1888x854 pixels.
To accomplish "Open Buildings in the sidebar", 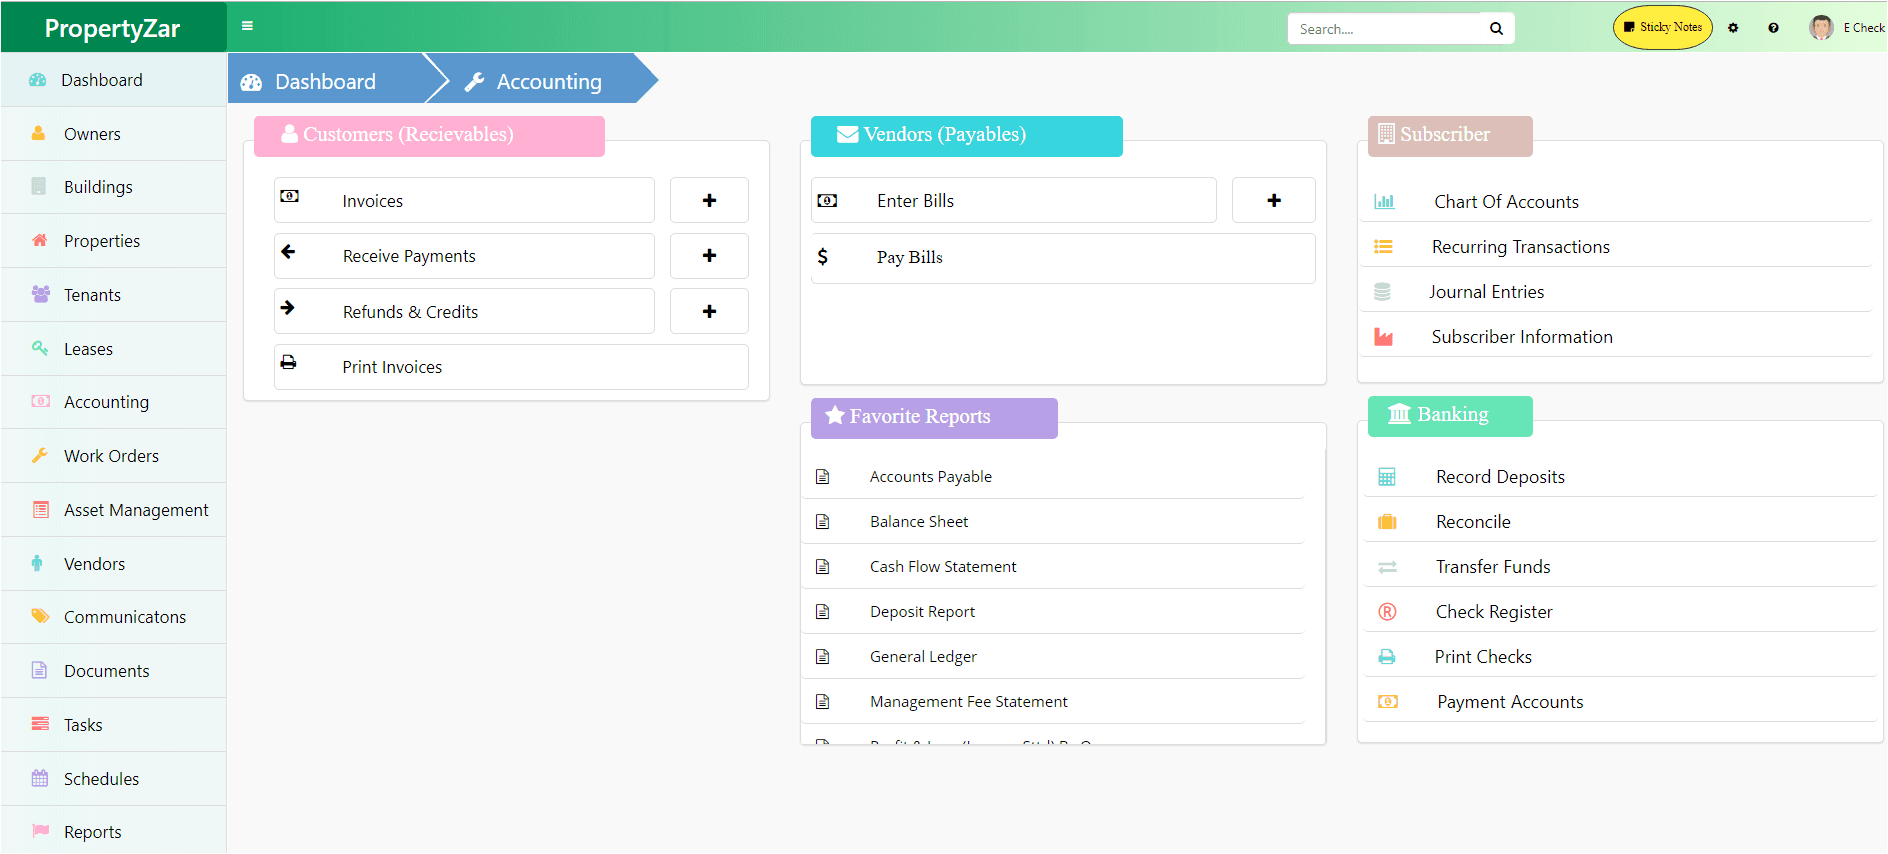I will coord(113,187).
